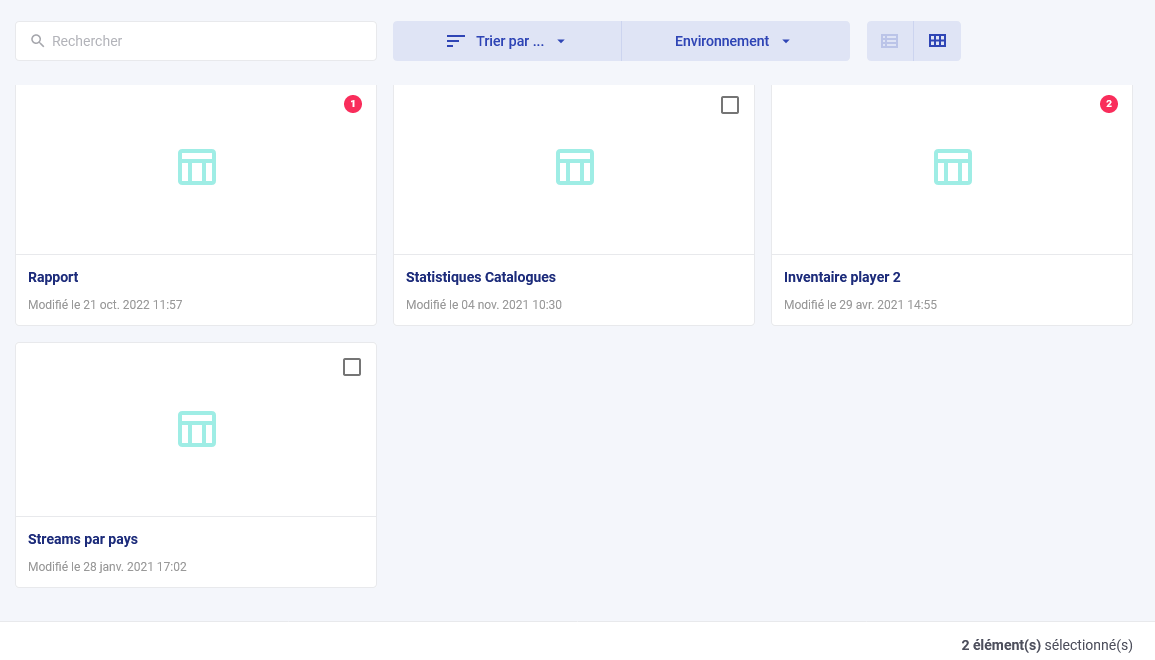The width and height of the screenshot is (1155, 660).
Task: Select the list view icon
Action: pos(890,41)
